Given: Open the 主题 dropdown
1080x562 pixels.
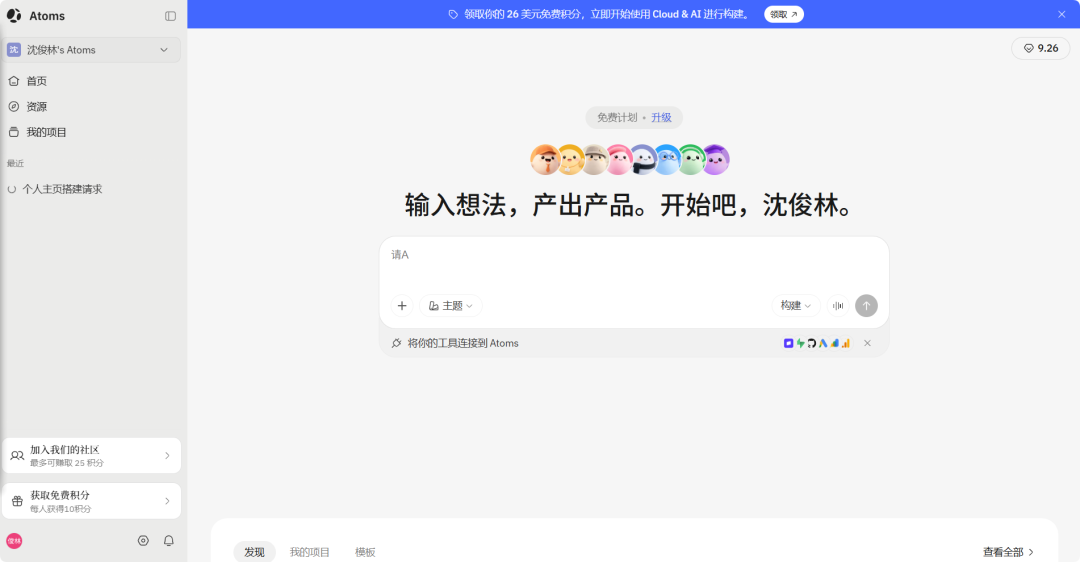Looking at the screenshot, I should 450,305.
